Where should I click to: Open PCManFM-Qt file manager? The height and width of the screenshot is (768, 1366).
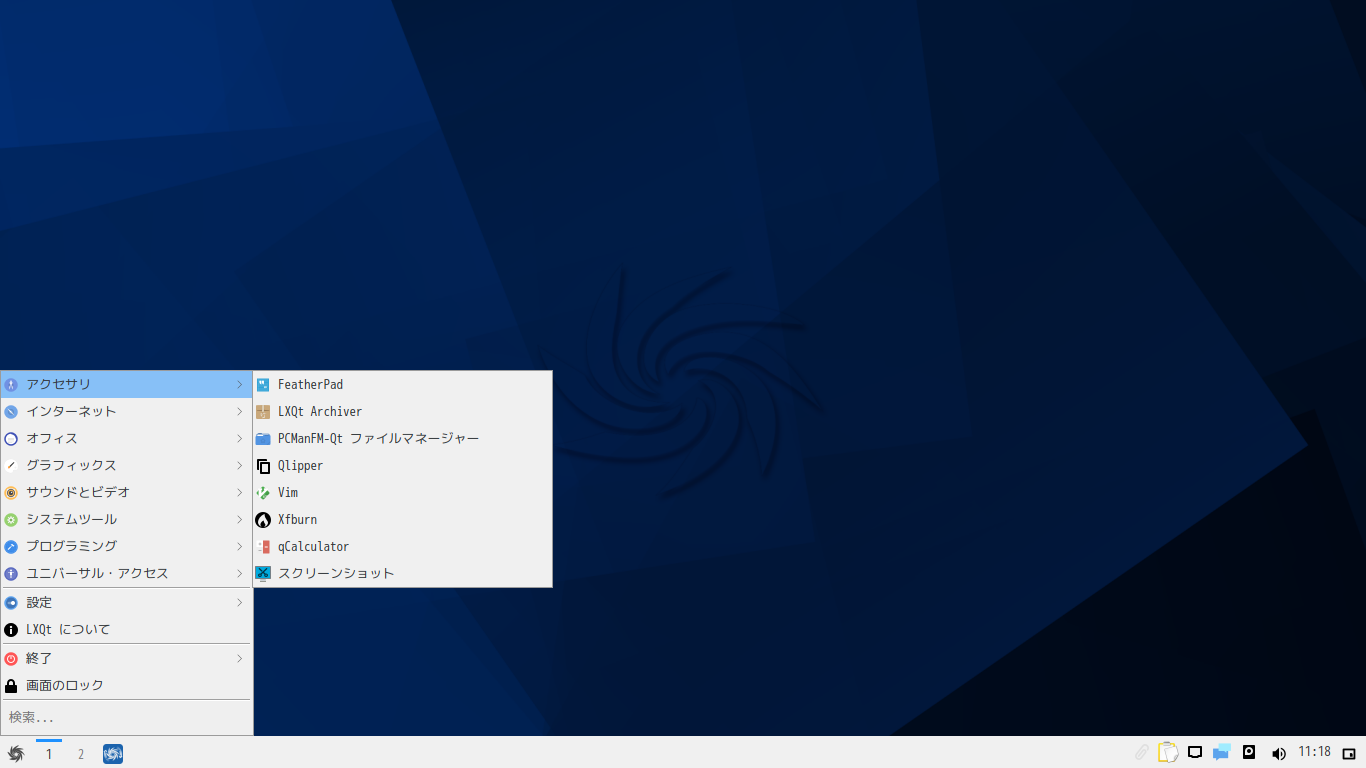coord(402,438)
